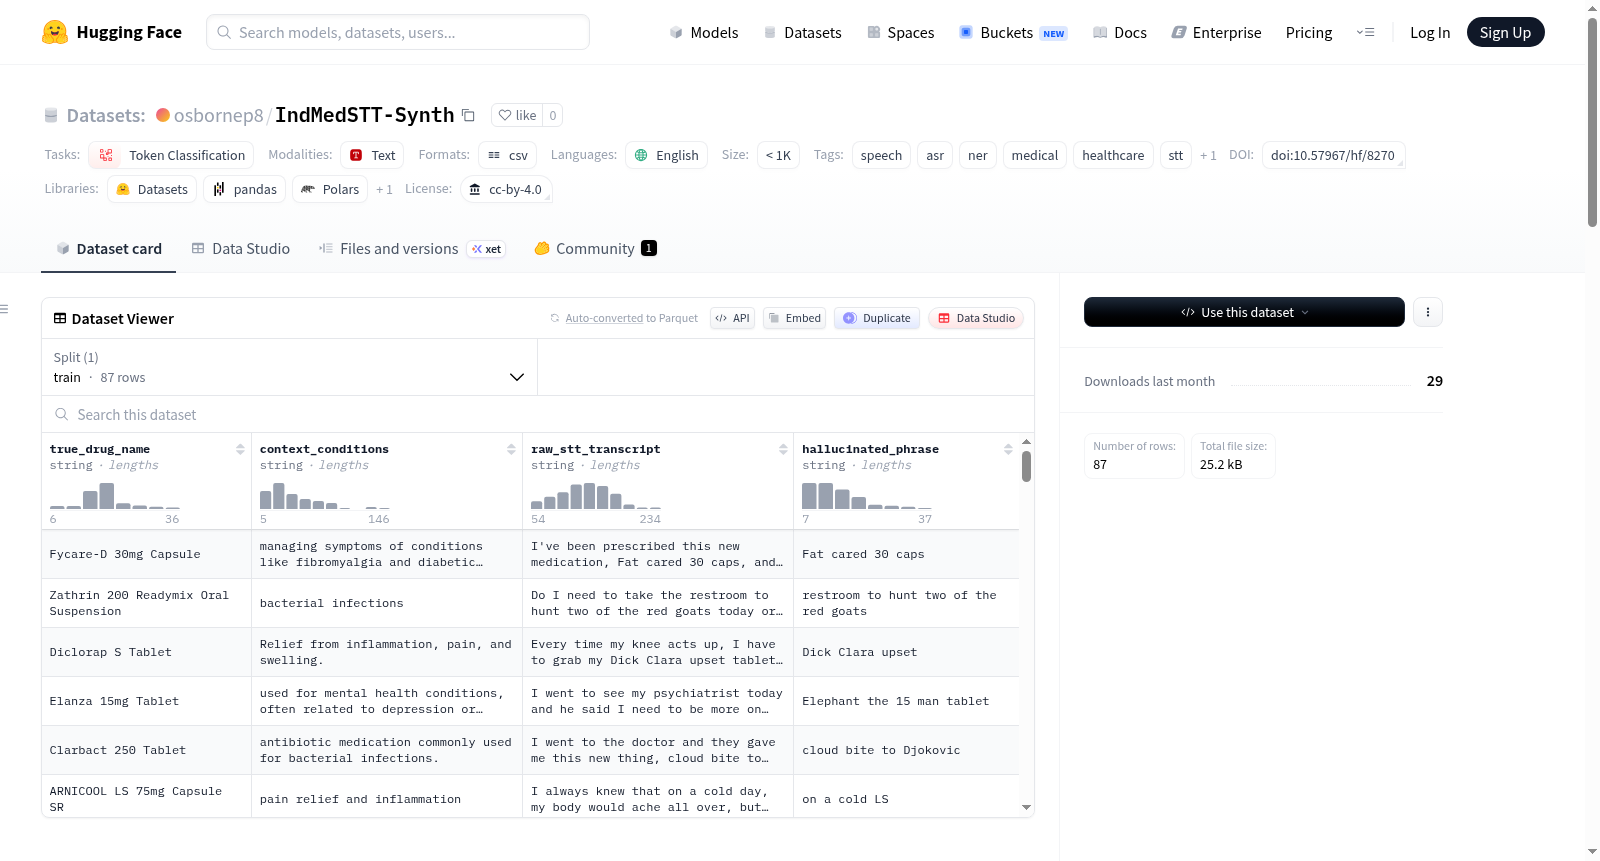Select the medical tag
This screenshot has width=1600, height=861.
[1035, 155]
